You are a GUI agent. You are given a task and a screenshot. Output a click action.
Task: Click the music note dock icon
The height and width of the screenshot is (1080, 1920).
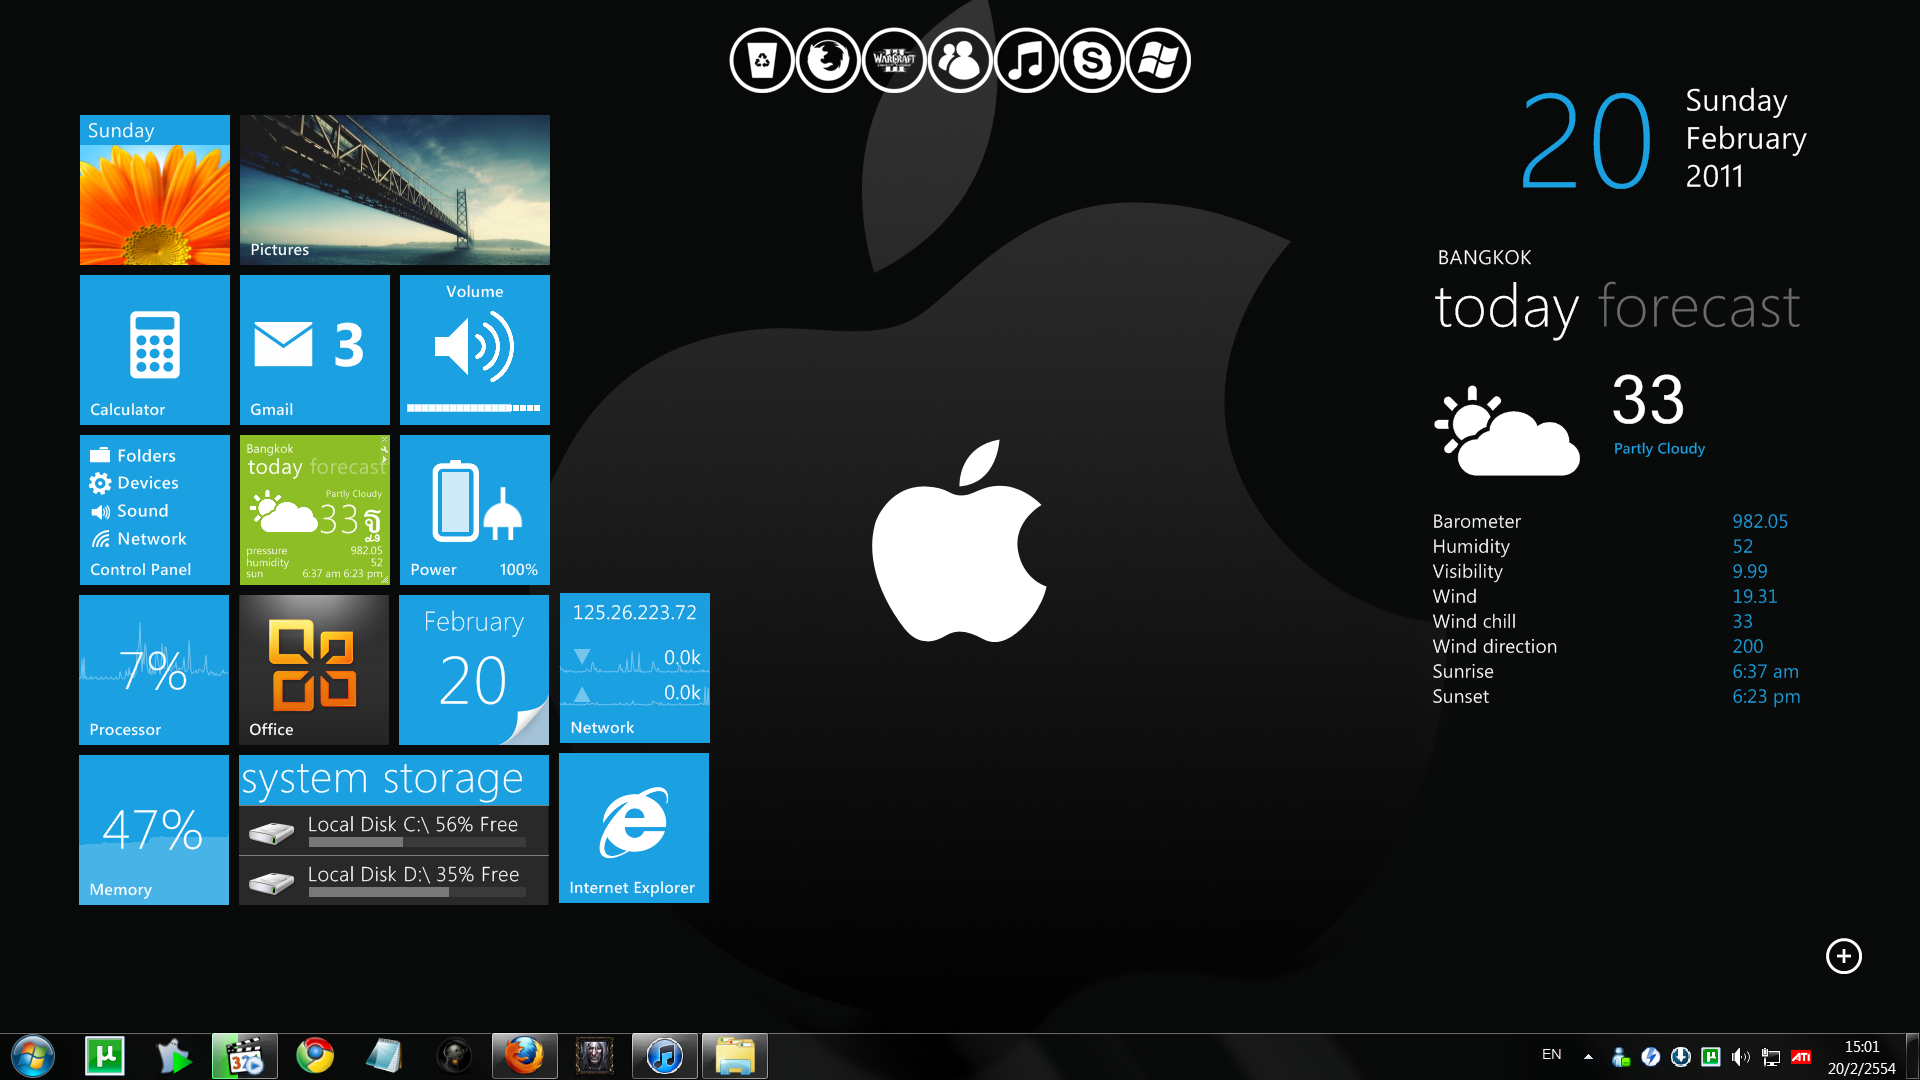(x=1026, y=60)
